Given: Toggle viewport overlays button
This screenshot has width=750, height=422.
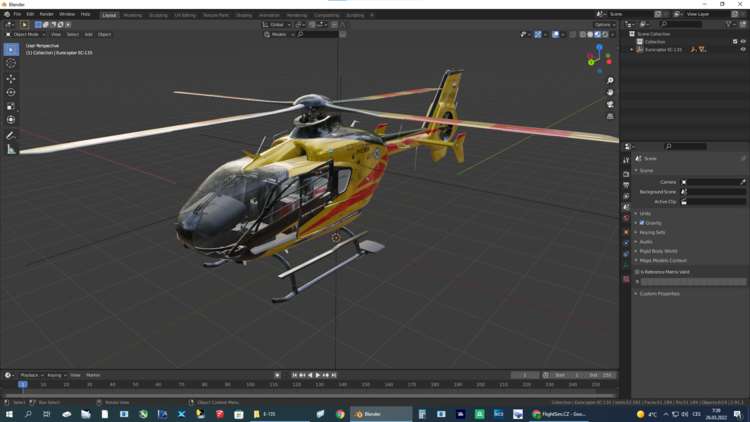Looking at the screenshot, I should point(555,34).
